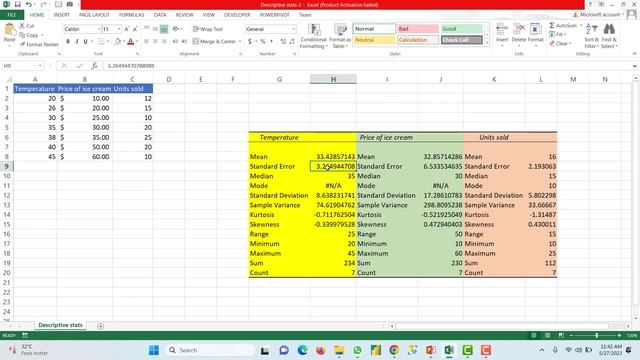The width and height of the screenshot is (640, 360).
Task: Open Conditional Formatting menu
Action: pyautogui.click(x=313, y=36)
